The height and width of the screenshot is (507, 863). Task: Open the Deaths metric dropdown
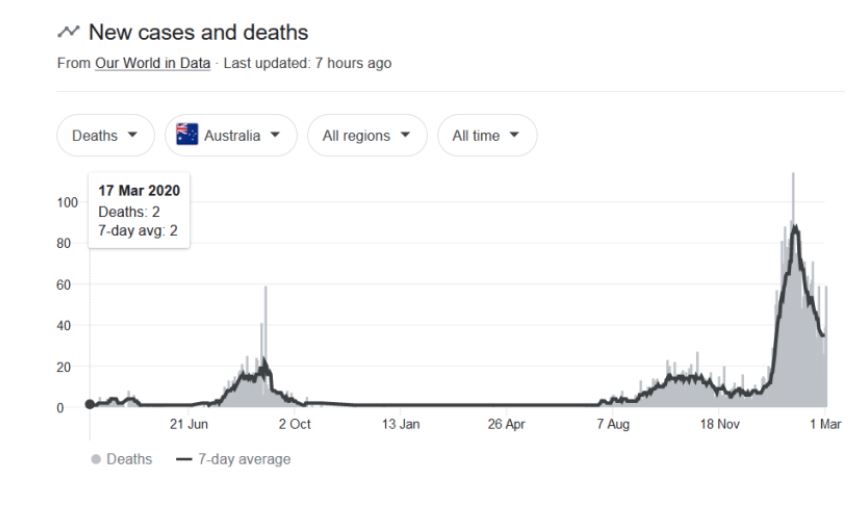(106, 136)
